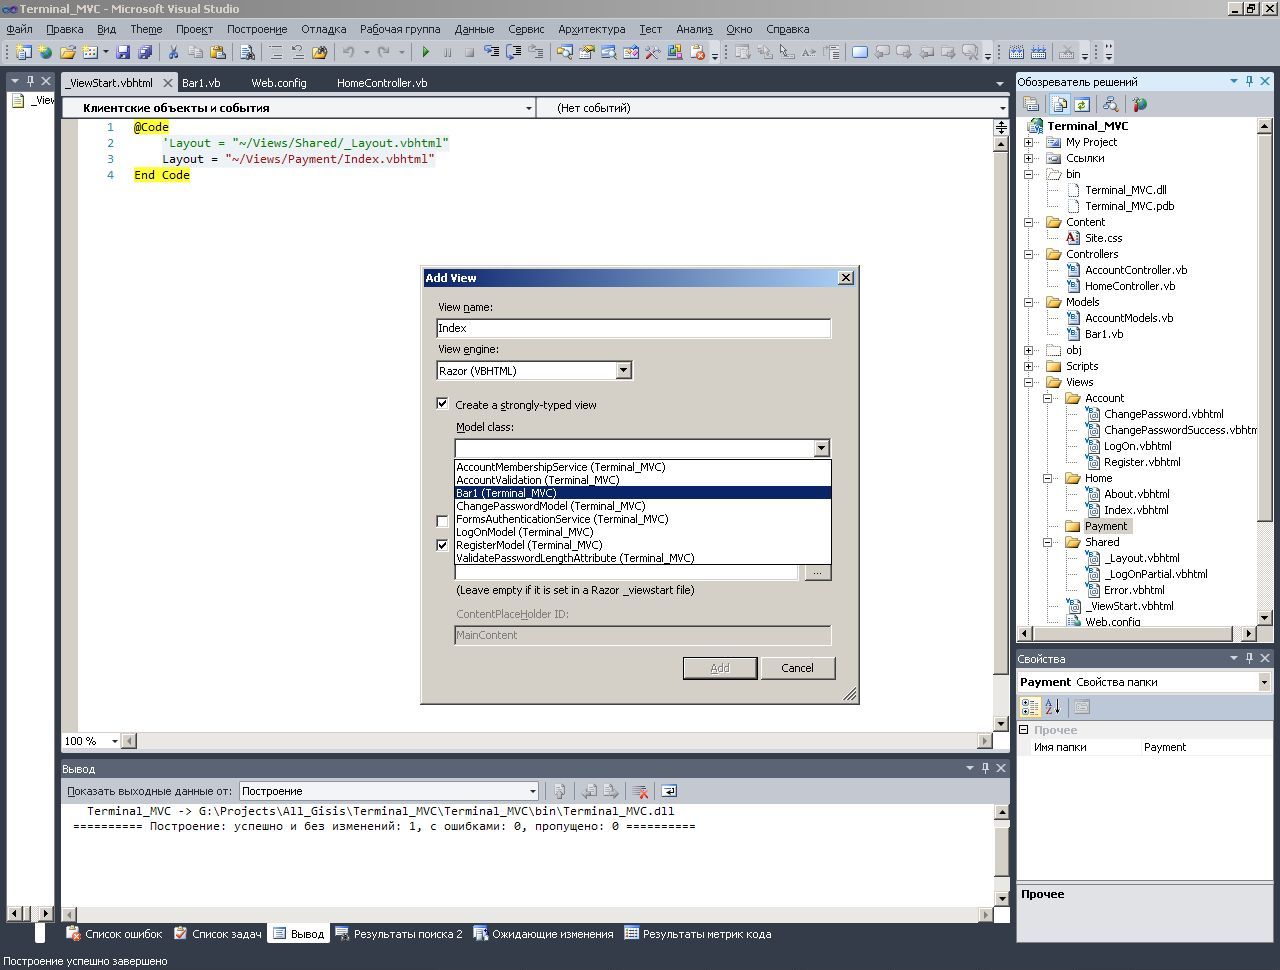This screenshot has height=970, width=1280.
Task: Click the Solution Explorer horizontal scrollbar
Action: [x=1137, y=633]
